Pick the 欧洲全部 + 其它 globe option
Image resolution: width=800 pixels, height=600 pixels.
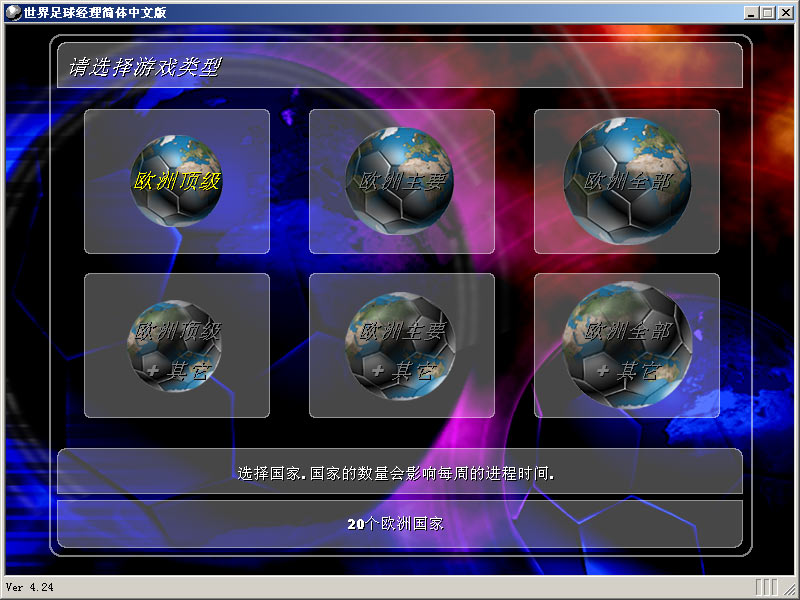tap(627, 345)
